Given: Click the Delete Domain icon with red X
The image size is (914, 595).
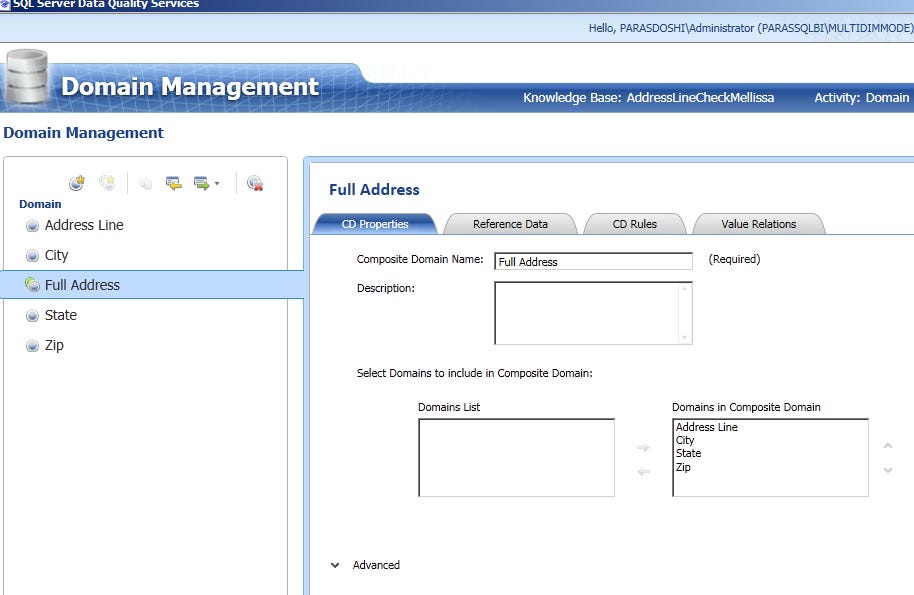Looking at the screenshot, I should [255, 183].
